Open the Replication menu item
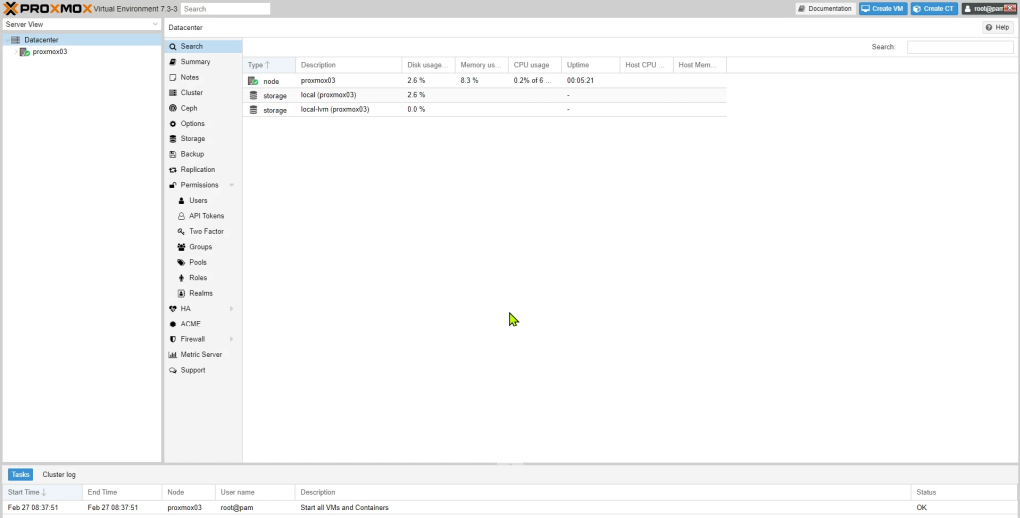The height and width of the screenshot is (518, 1020). click(x=203, y=170)
